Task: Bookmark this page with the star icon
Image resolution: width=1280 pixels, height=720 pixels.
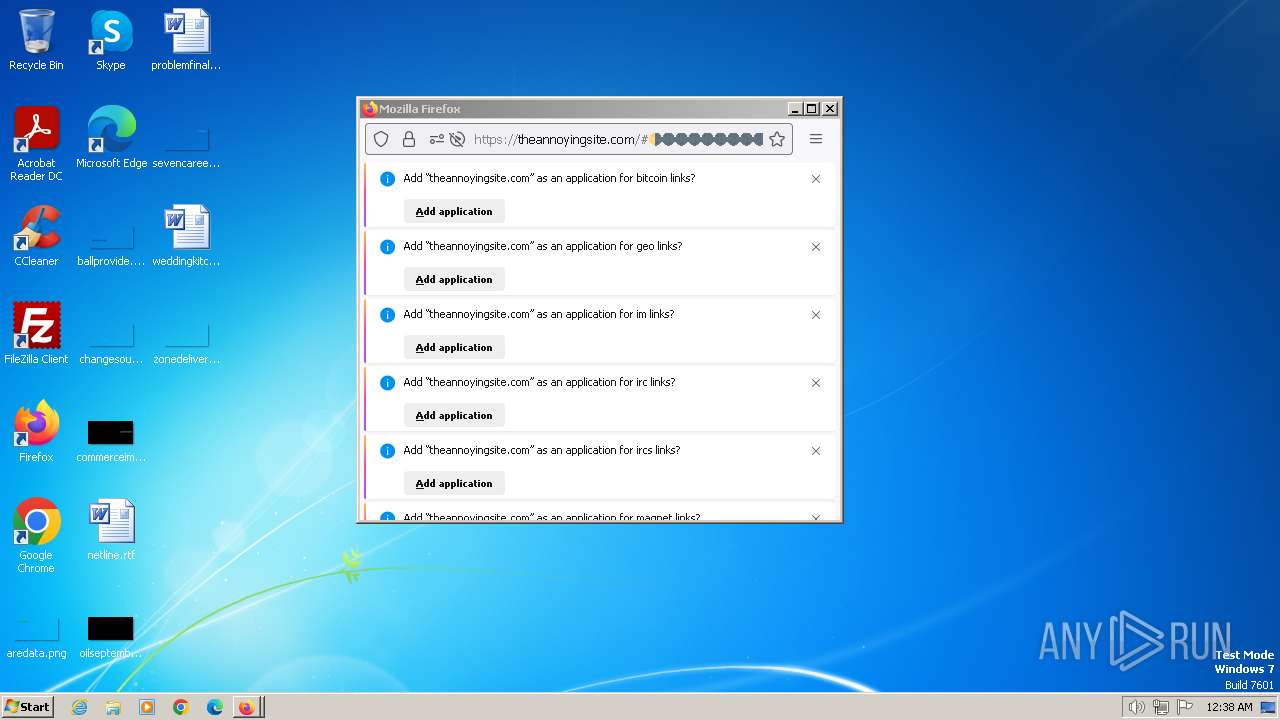Action: pyautogui.click(x=777, y=139)
